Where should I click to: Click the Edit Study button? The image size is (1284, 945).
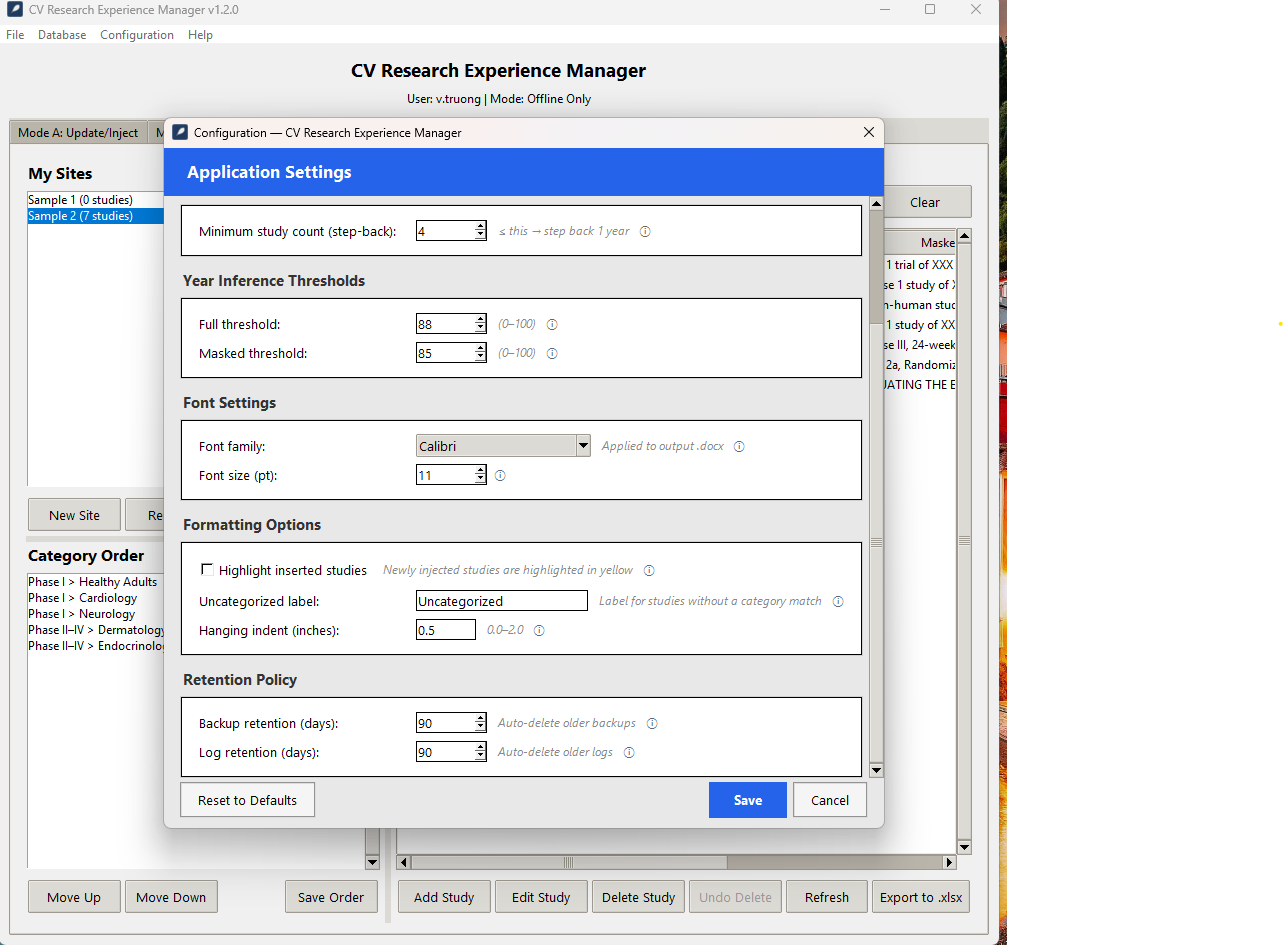point(541,897)
